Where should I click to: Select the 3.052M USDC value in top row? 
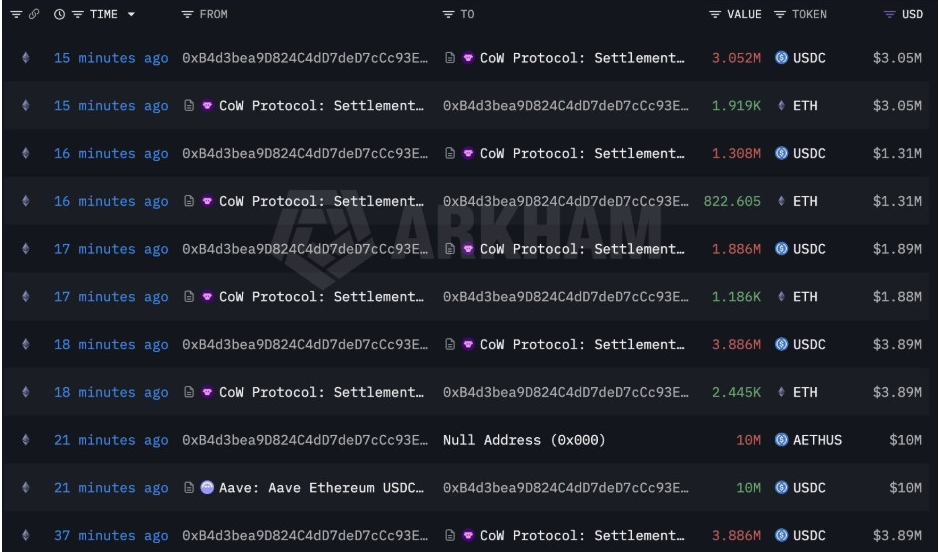point(736,58)
